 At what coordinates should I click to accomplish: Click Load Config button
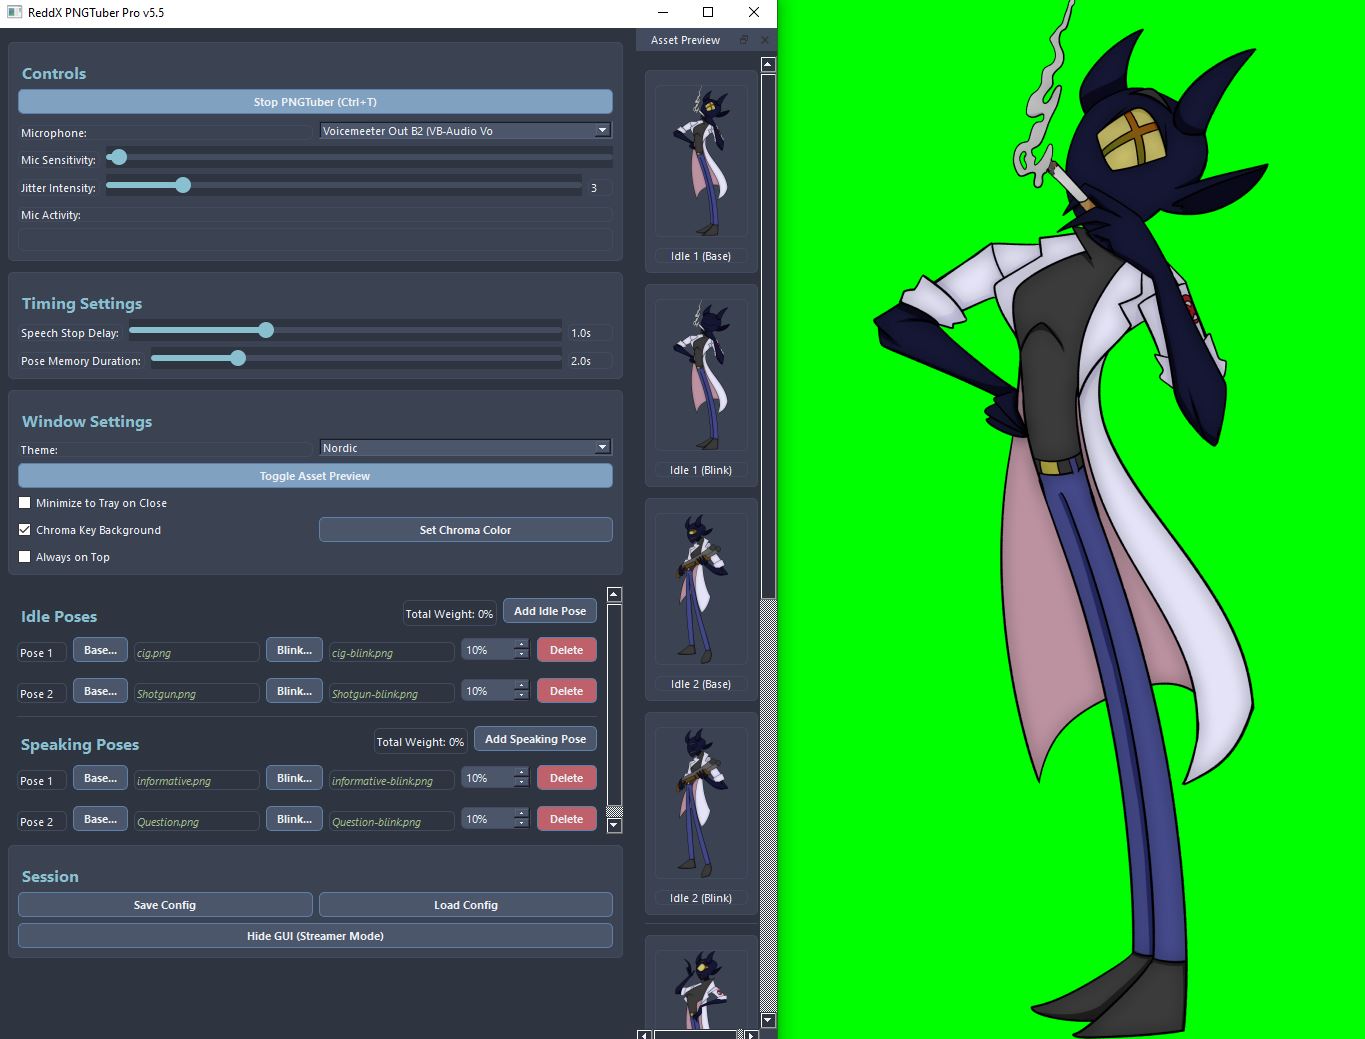pyautogui.click(x=465, y=905)
